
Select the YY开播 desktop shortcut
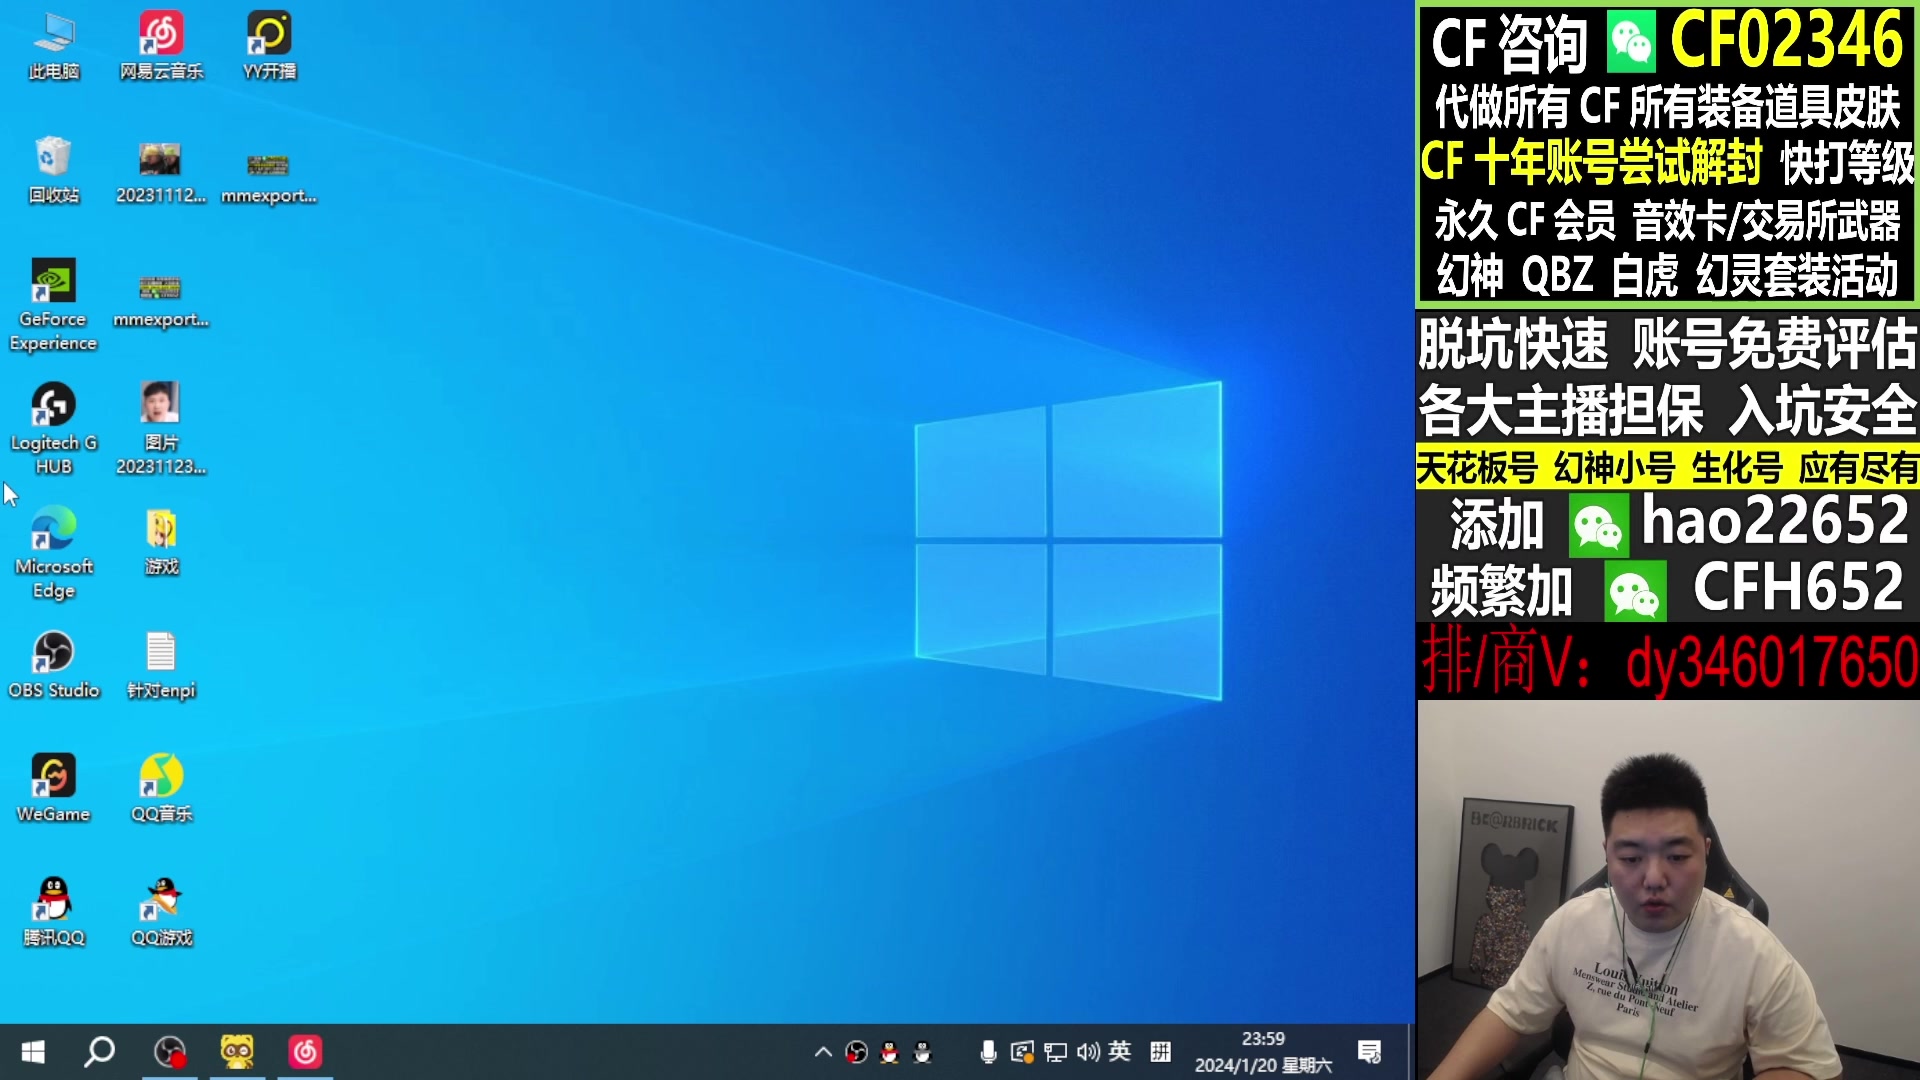269,46
